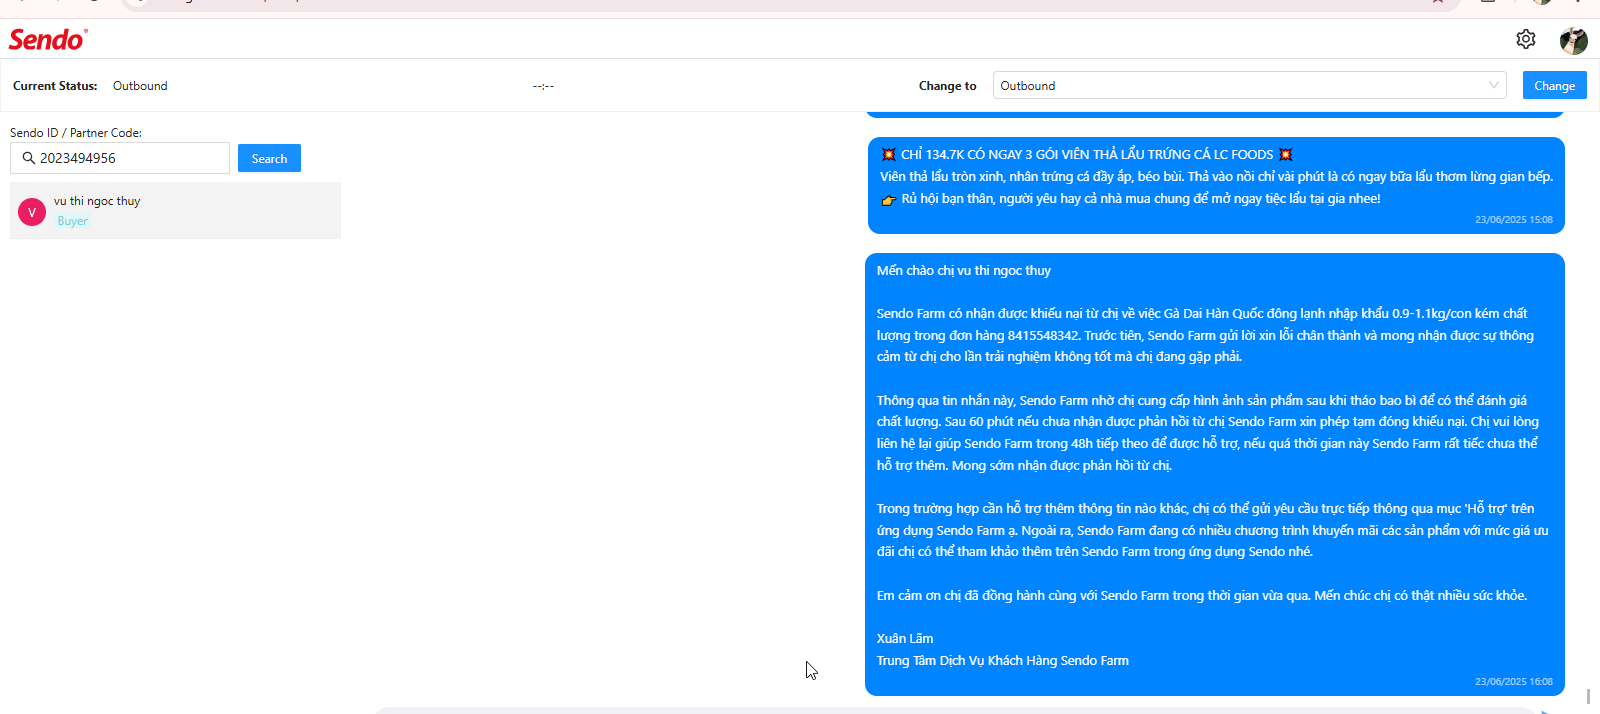Focus the Sendo ID / Partner Code field

tap(120, 158)
